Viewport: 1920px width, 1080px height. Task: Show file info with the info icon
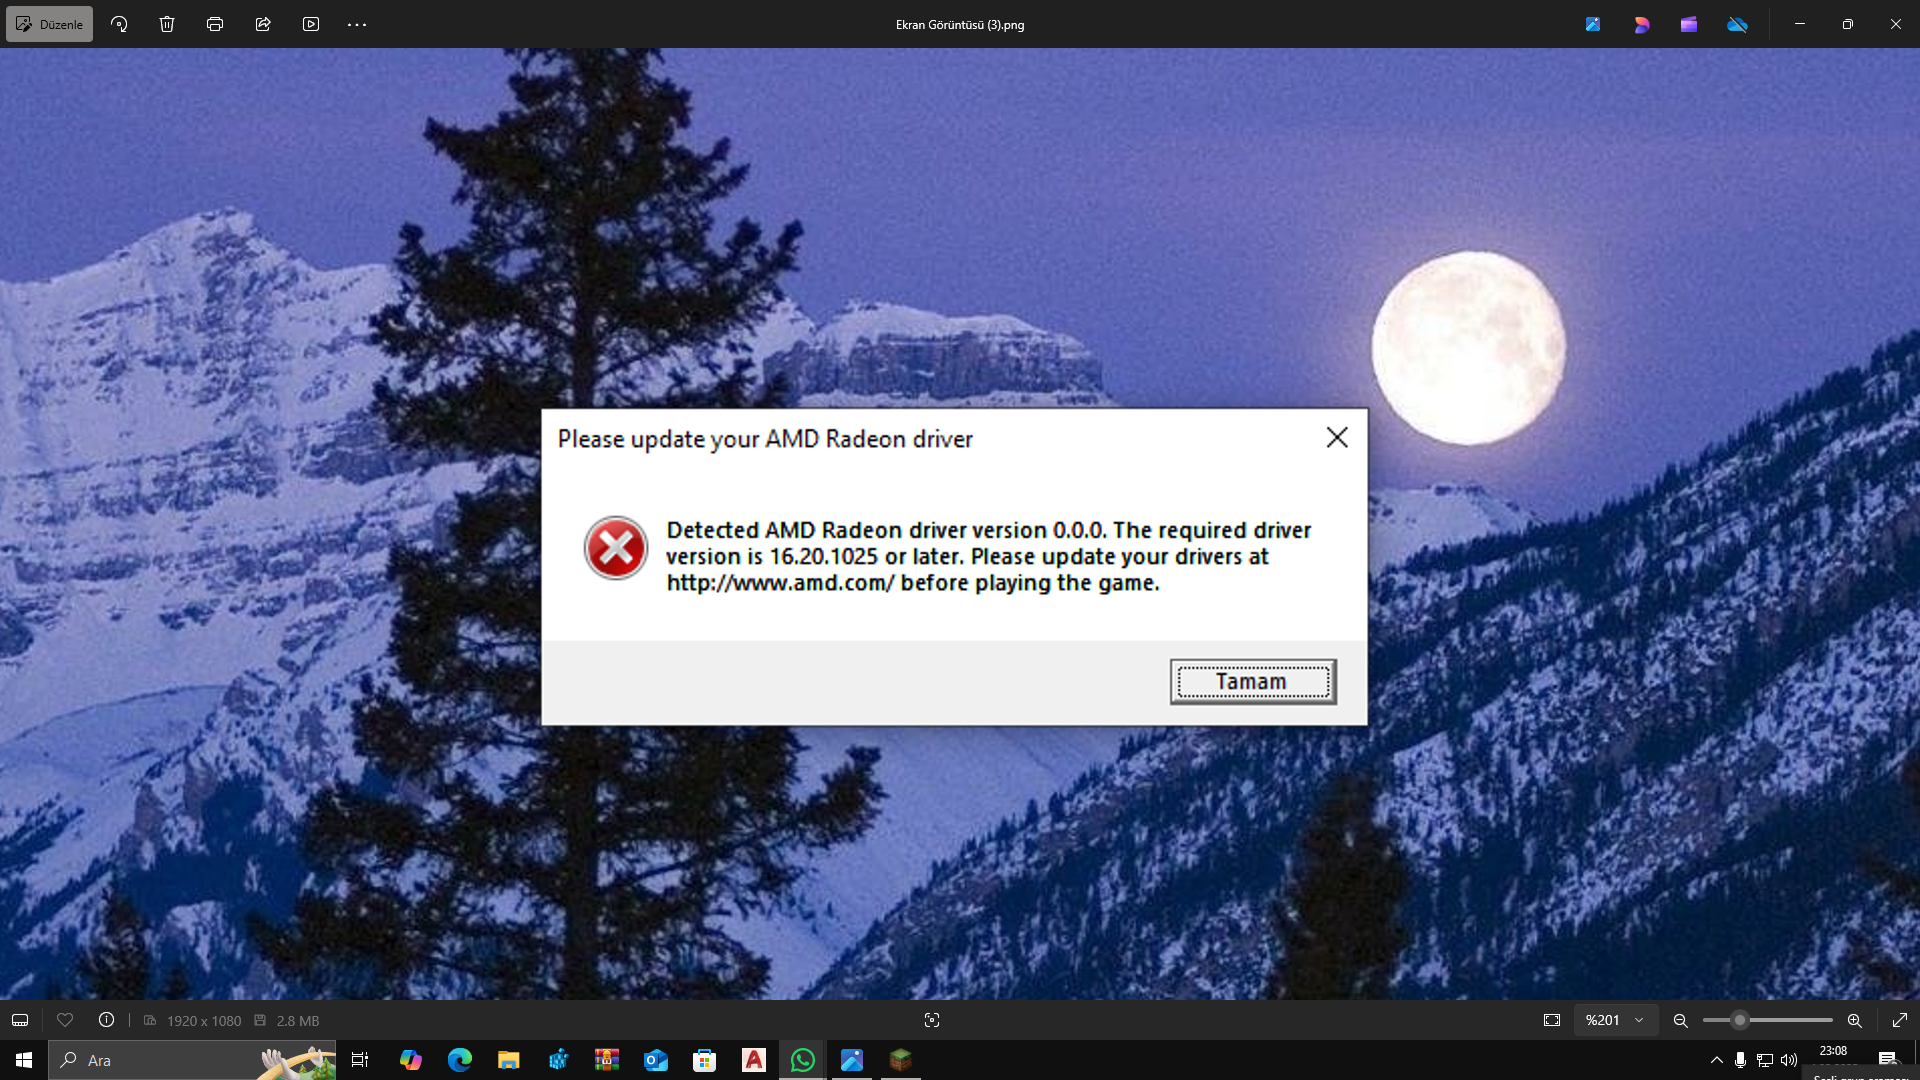(x=106, y=1020)
